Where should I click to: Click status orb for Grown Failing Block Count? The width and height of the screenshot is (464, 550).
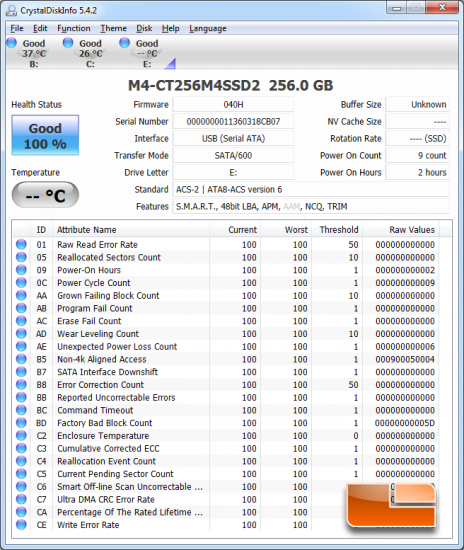(21, 295)
